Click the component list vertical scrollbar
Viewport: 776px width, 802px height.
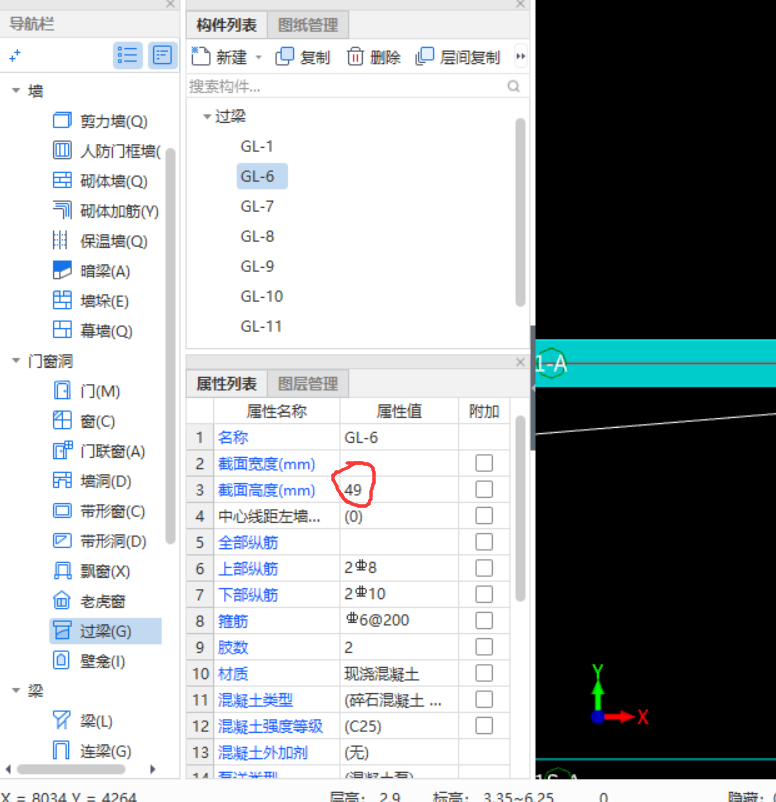click(520, 212)
